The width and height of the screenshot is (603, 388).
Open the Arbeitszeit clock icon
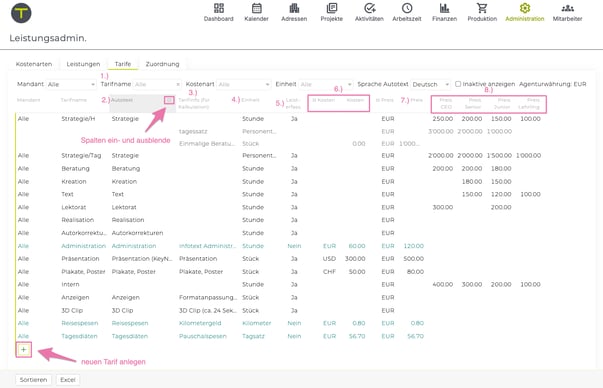[x=407, y=8]
